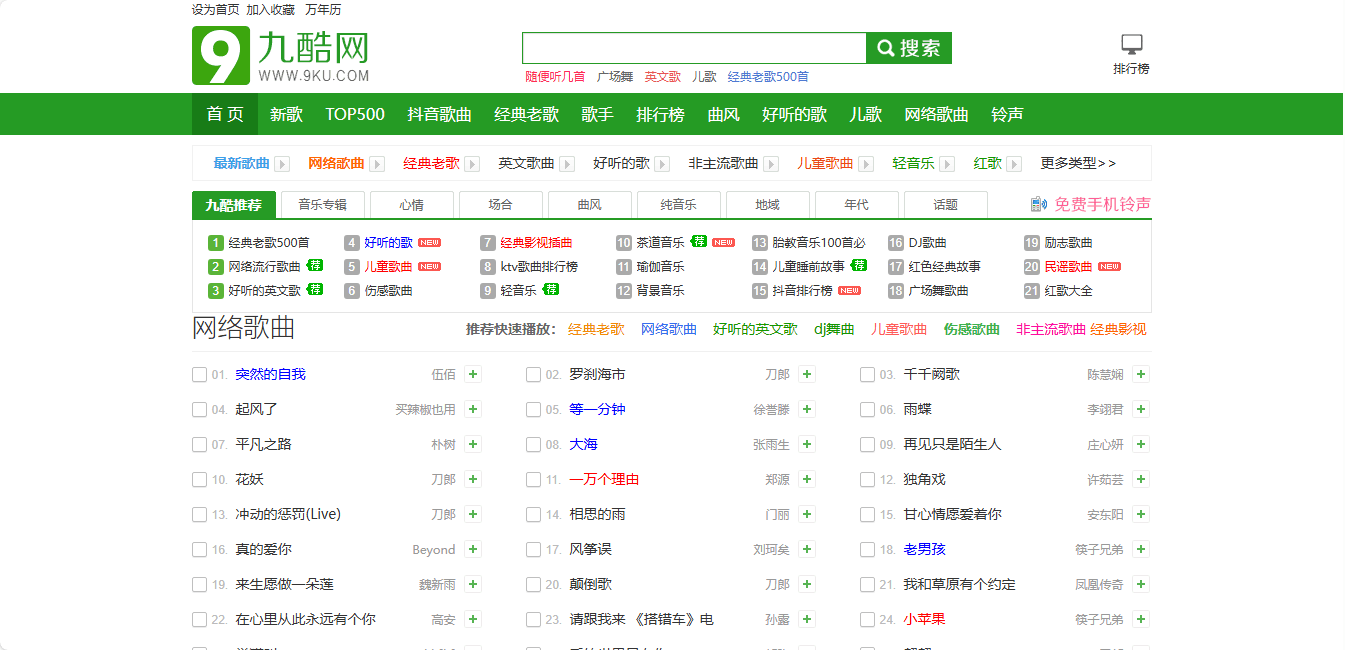Viewport: 1345px width, 650px height.
Task: Click the arrow beside 红歌
Action: [x=1013, y=163]
